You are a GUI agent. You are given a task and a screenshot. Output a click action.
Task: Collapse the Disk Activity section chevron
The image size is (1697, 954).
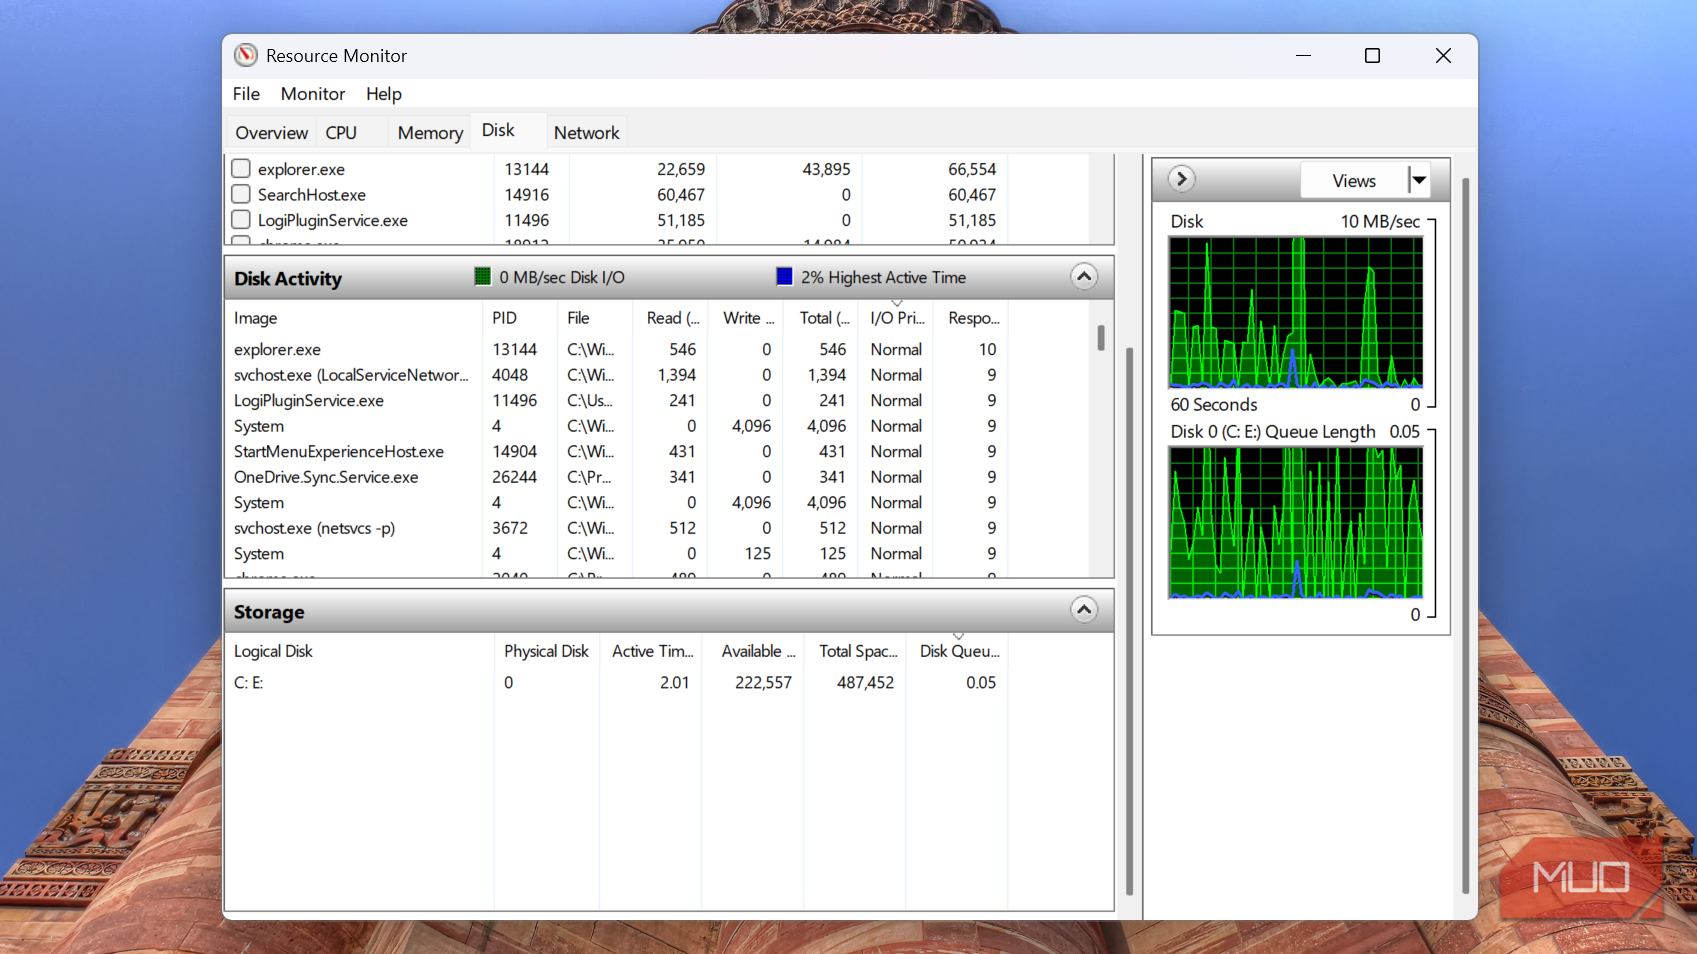(x=1084, y=277)
